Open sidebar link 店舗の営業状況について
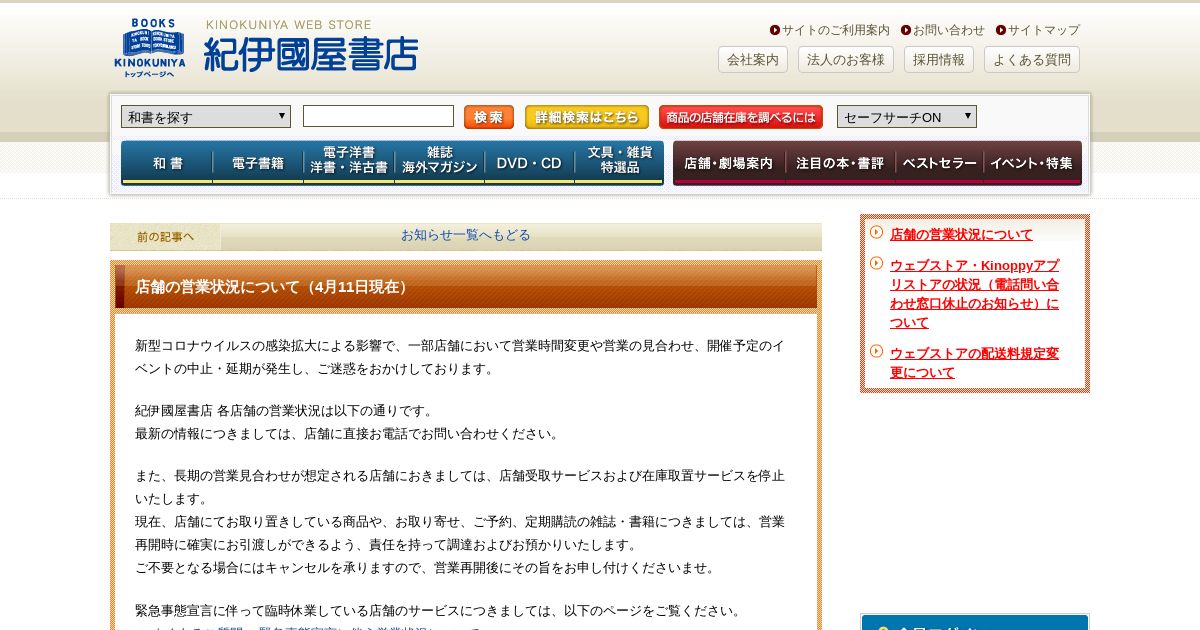The height and width of the screenshot is (630, 1200). 961,234
